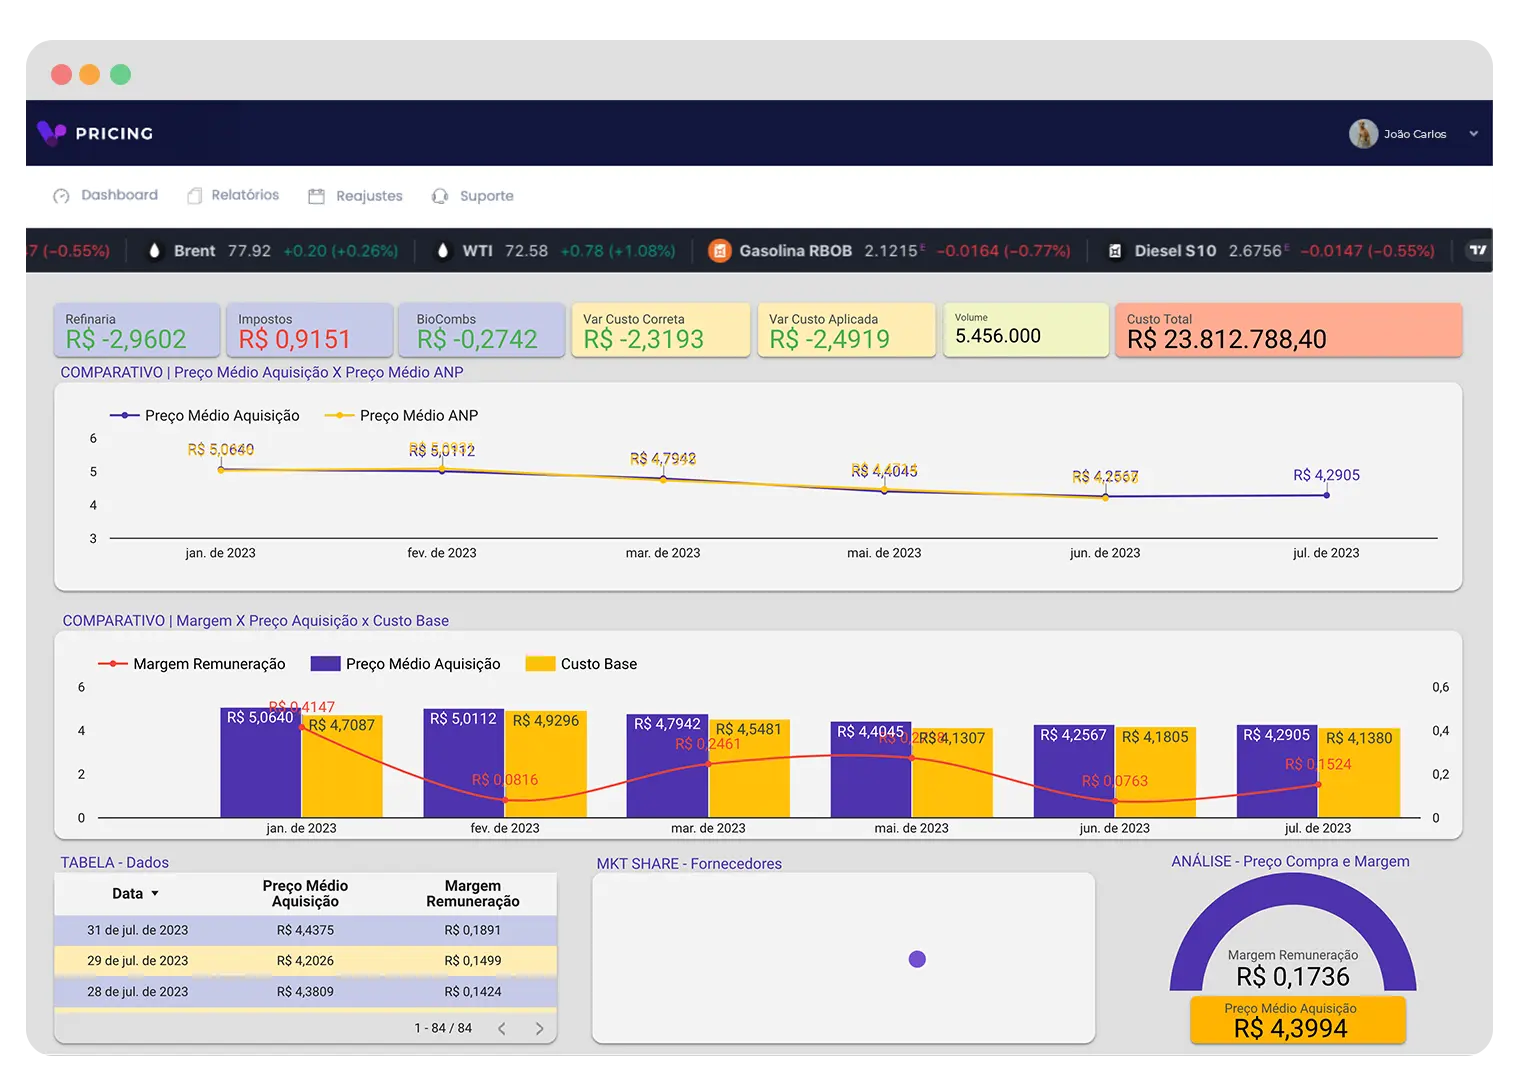This screenshot has height=1078, width=1527.
Task: Click the R$ 4,4375 table cell
Action: coord(305,930)
